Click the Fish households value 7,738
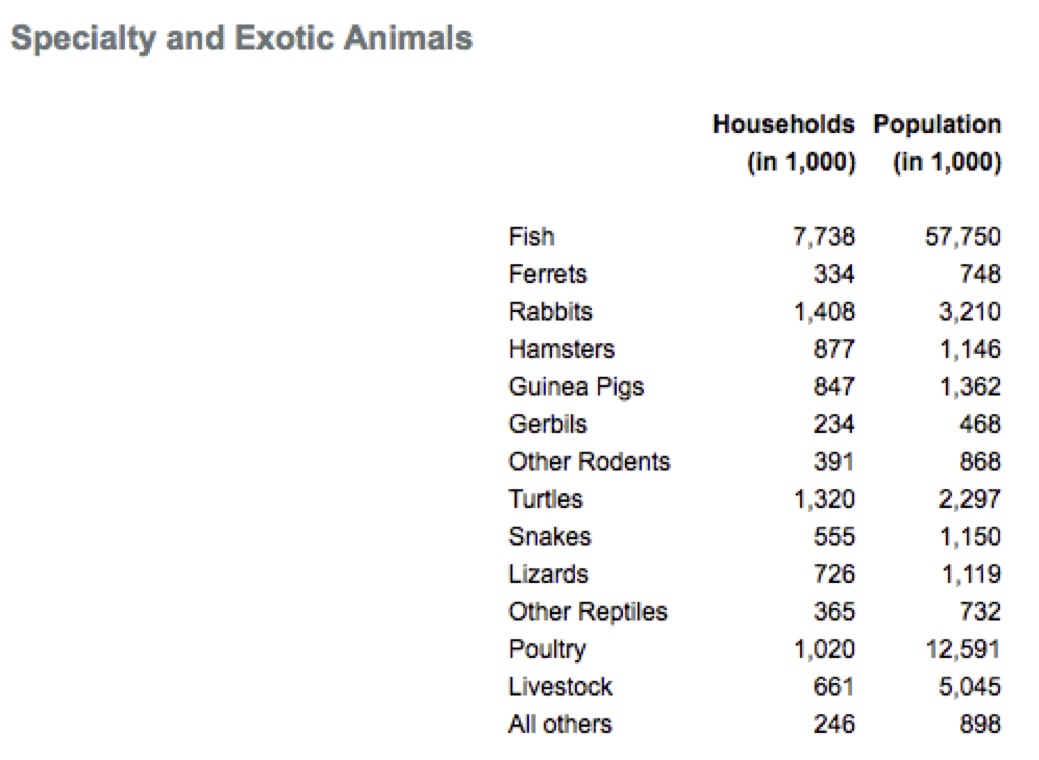Viewport: 1039px width, 760px height. coord(824,237)
